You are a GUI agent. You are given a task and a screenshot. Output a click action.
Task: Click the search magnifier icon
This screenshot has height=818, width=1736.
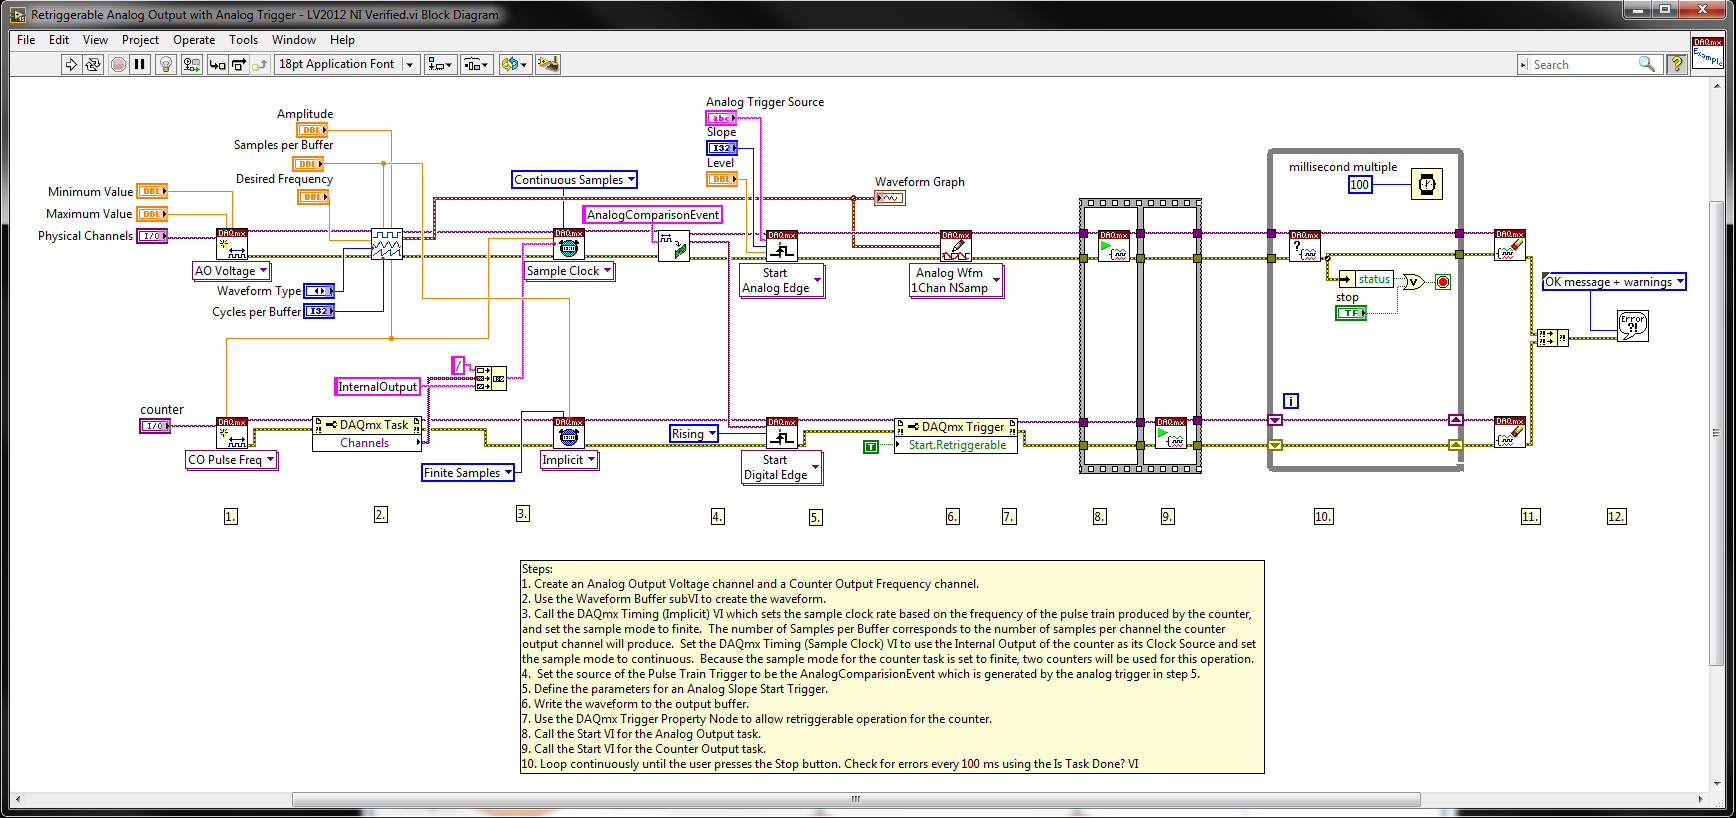coord(1647,64)
